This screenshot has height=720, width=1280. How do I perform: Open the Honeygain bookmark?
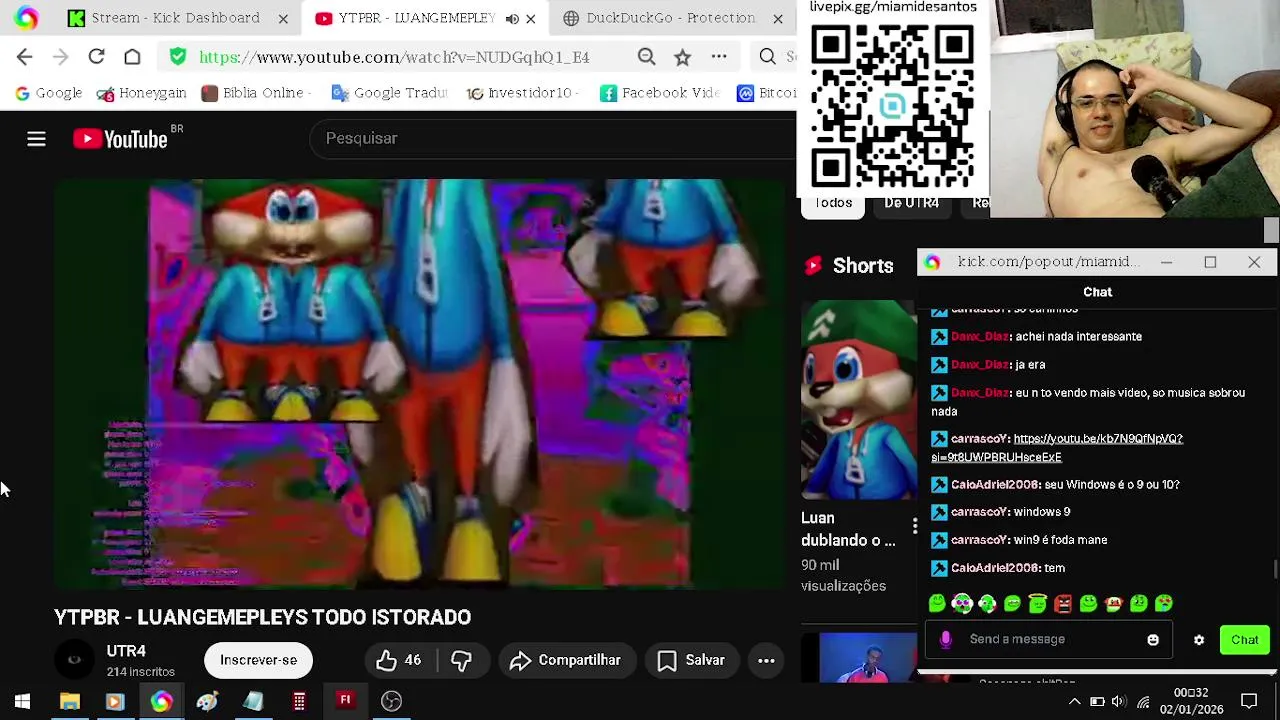click(x=141, y=93)
